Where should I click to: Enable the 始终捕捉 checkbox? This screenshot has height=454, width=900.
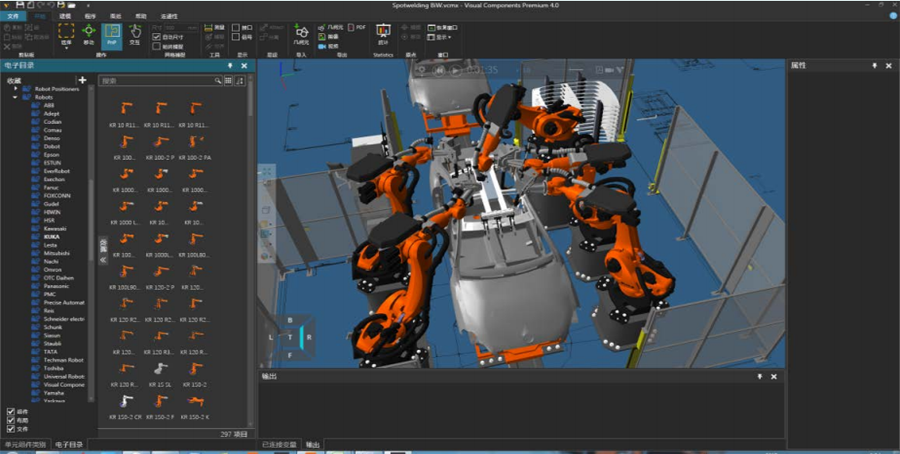click(x=157, y=46)
